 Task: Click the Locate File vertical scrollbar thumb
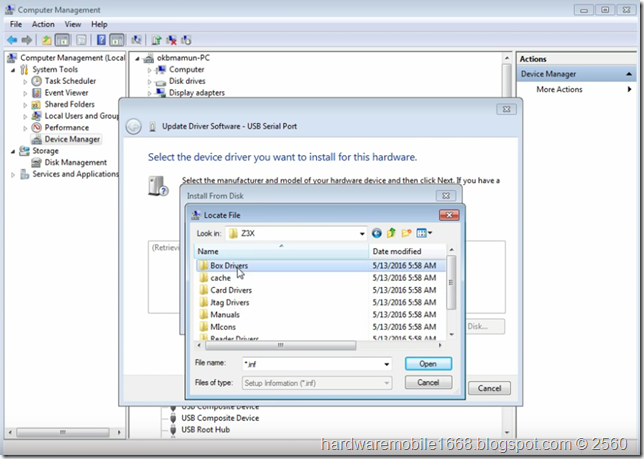coord(451,282)
